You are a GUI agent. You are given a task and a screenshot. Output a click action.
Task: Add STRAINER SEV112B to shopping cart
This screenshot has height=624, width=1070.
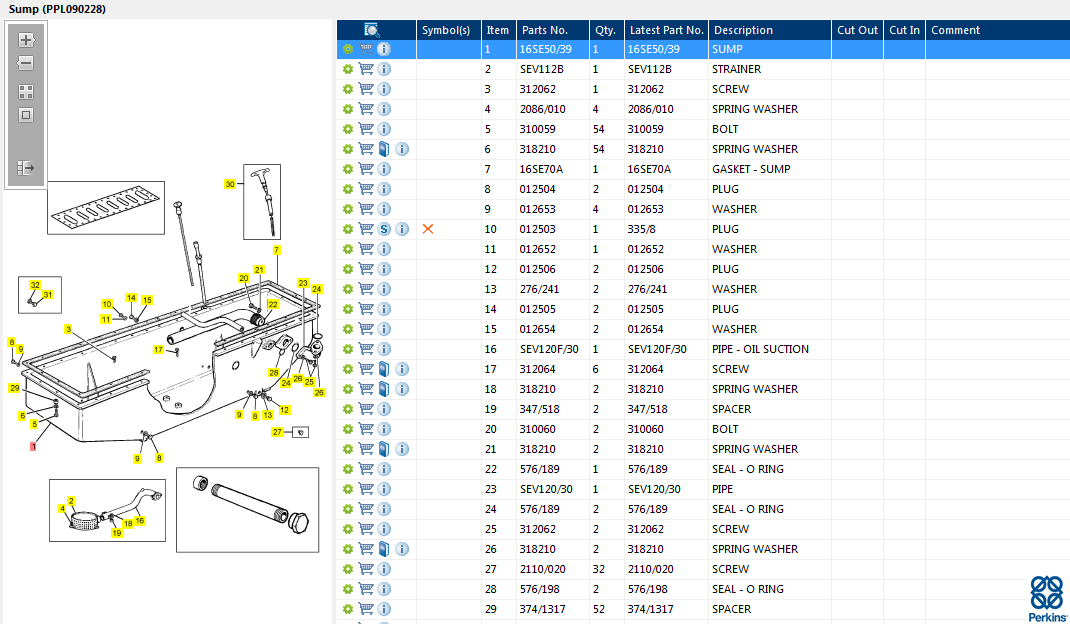[x=366, y=69]
